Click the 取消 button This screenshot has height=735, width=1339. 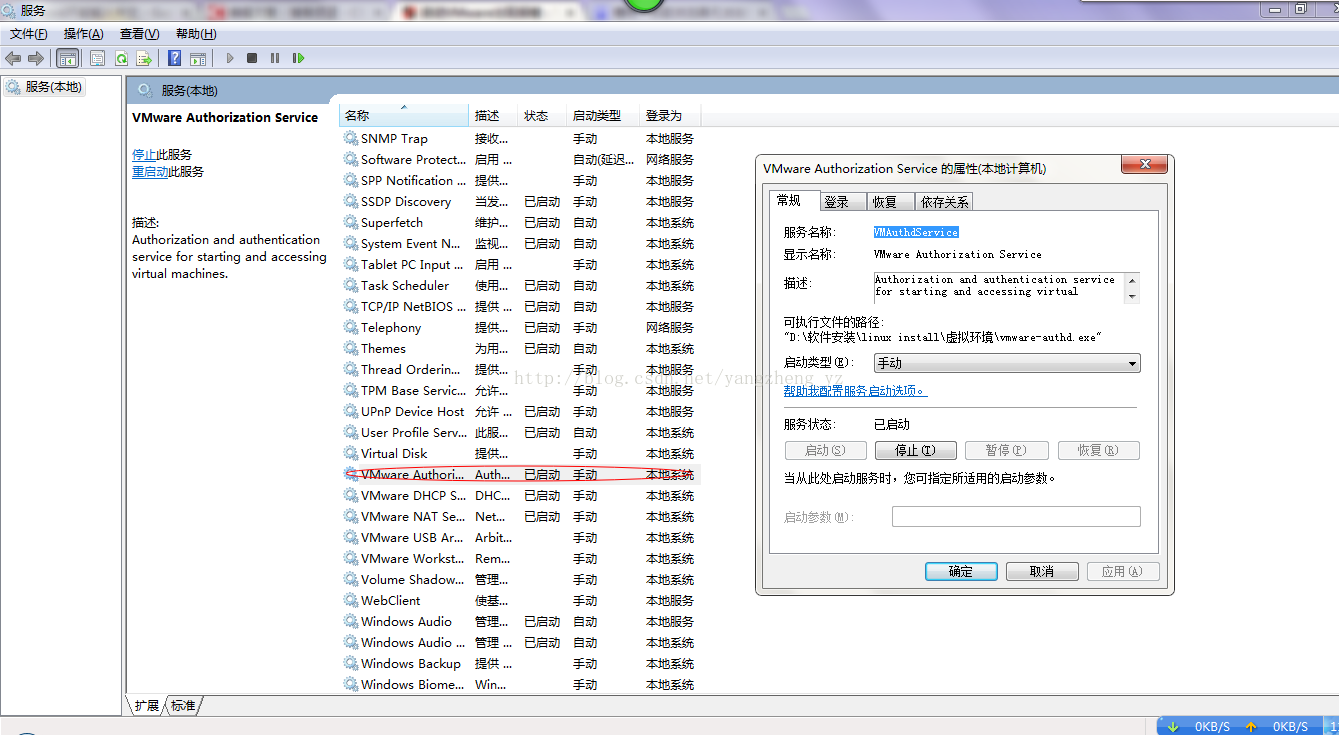pyautogui.click(x=1041, y=572)
